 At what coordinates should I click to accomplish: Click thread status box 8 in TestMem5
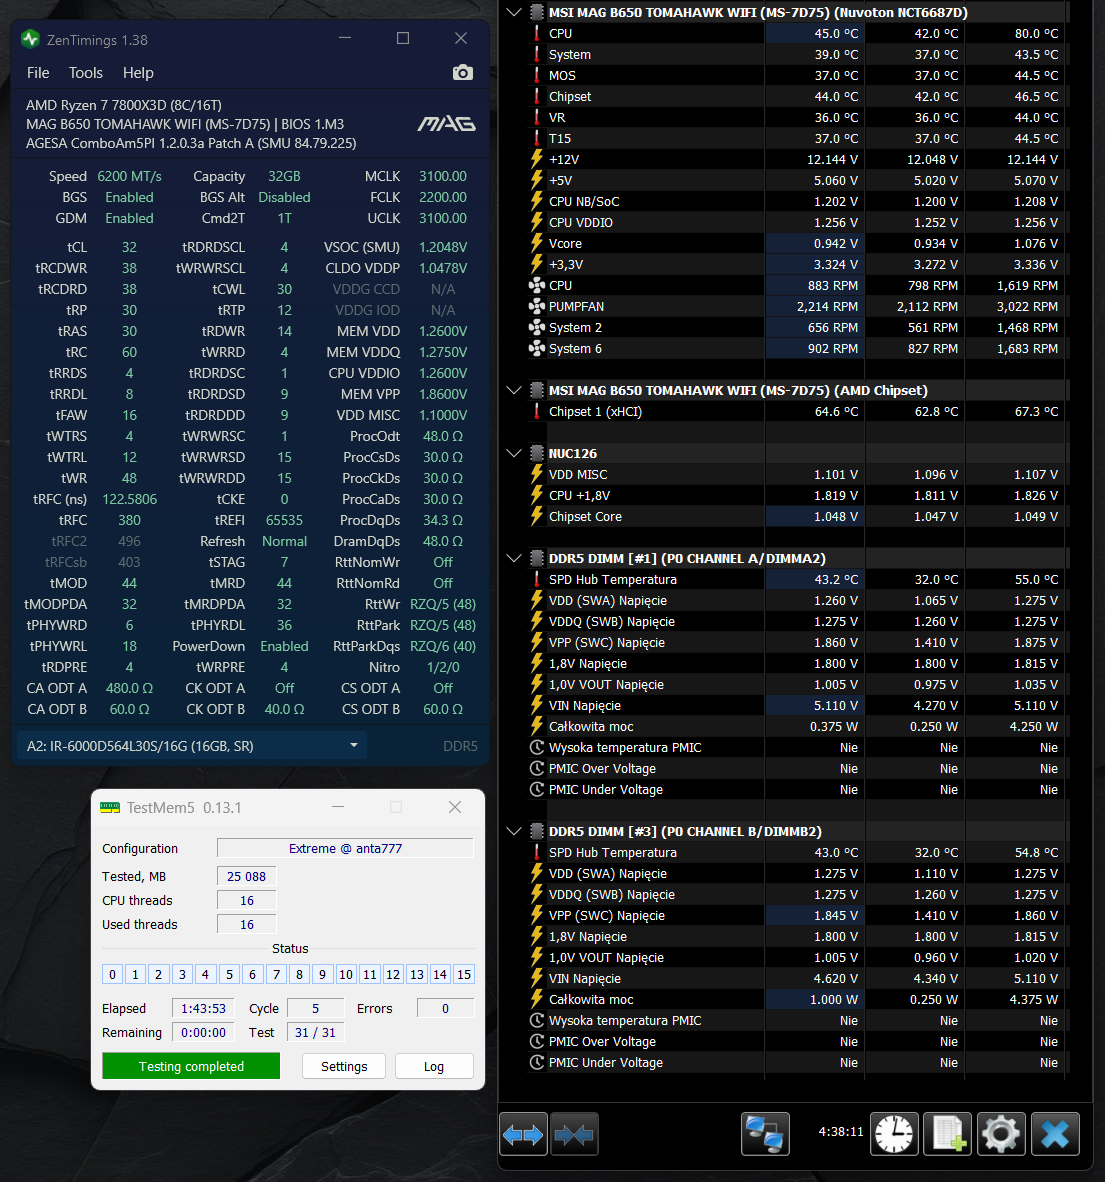pos(299,974)
